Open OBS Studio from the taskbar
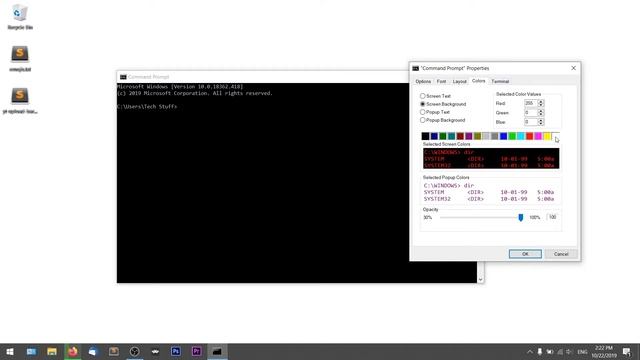640x360 pixels. (135, 351)
